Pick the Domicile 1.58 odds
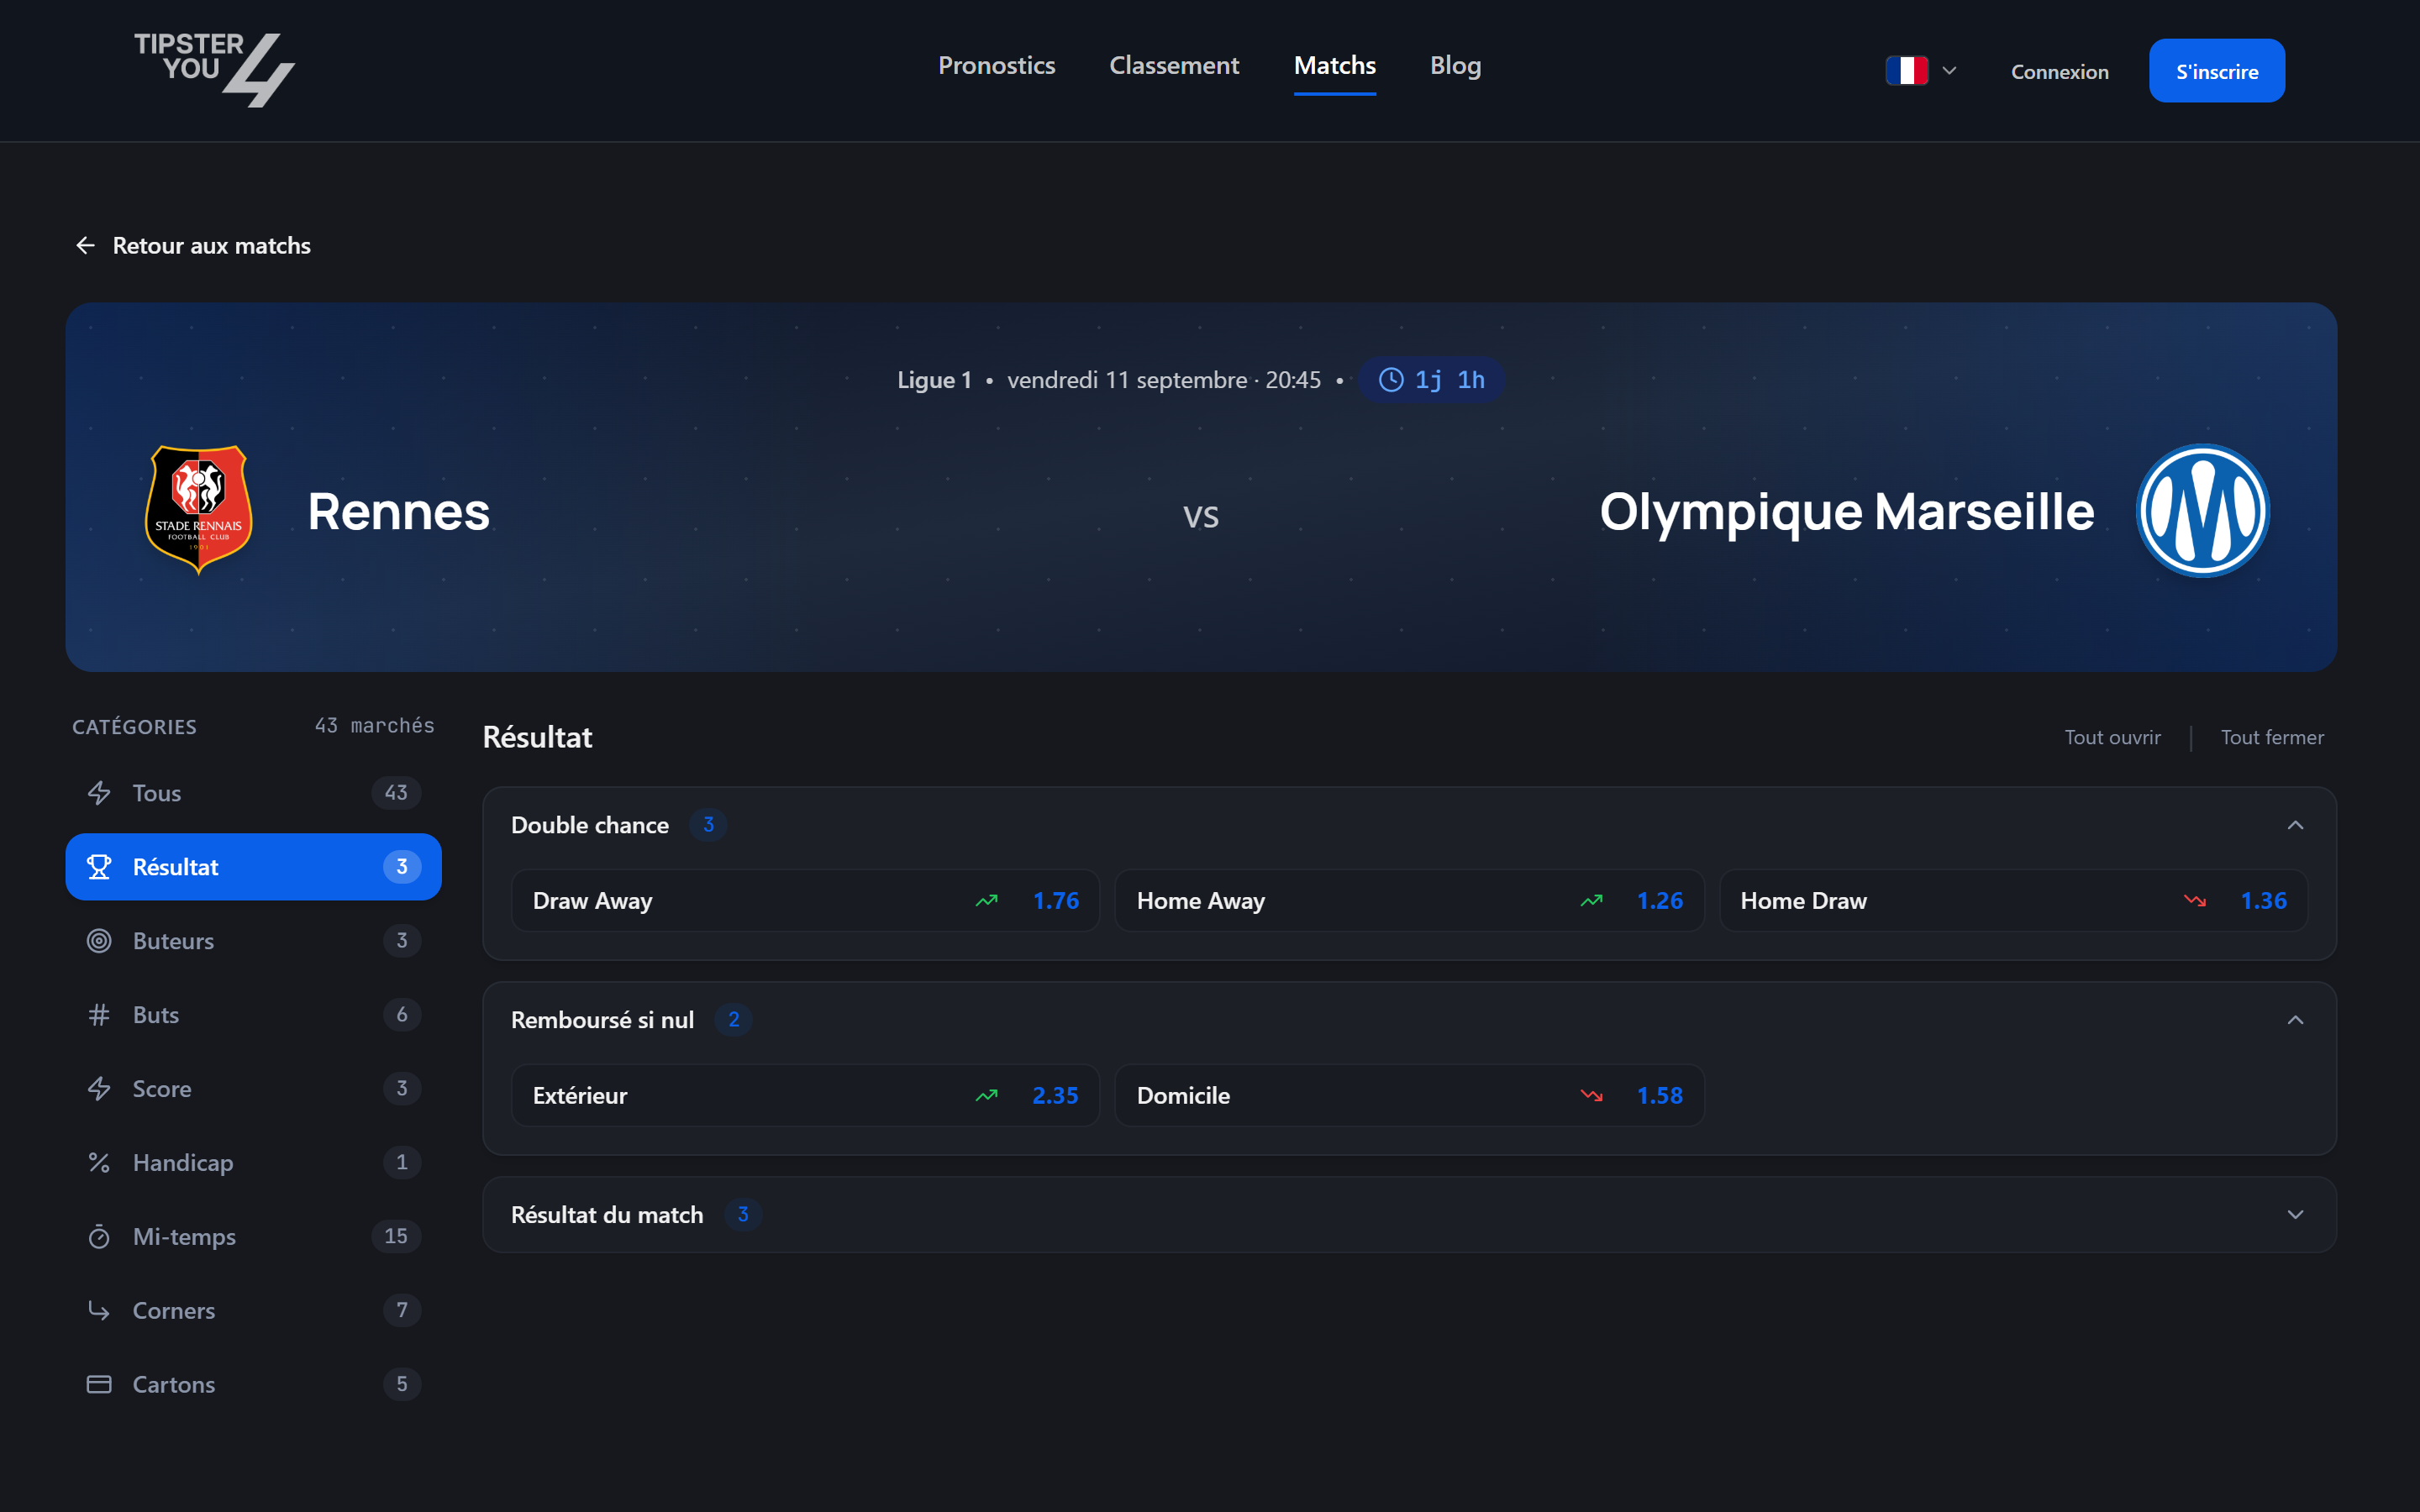This screenshot has width=2420, height=1512. [1409, 1096]
